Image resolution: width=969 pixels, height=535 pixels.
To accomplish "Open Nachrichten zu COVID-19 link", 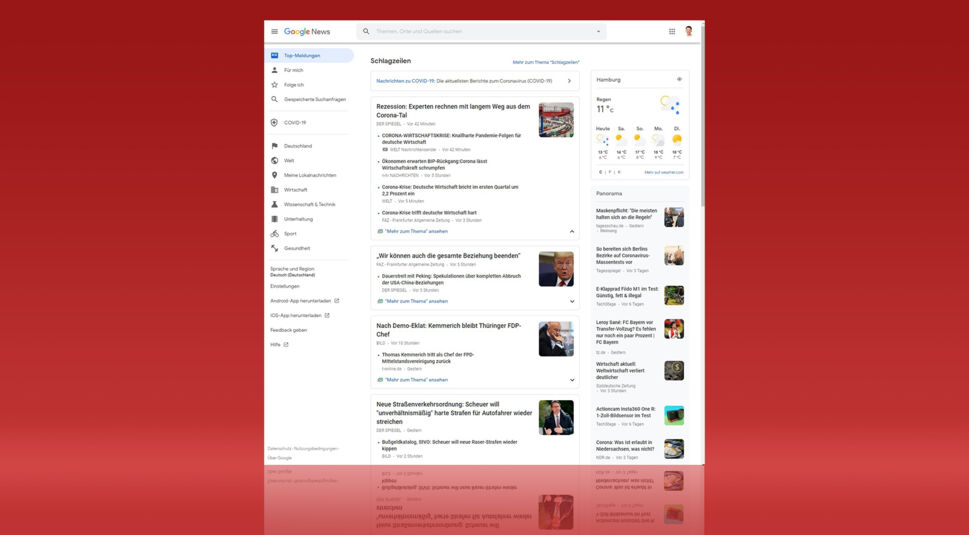I will point(404,81).
